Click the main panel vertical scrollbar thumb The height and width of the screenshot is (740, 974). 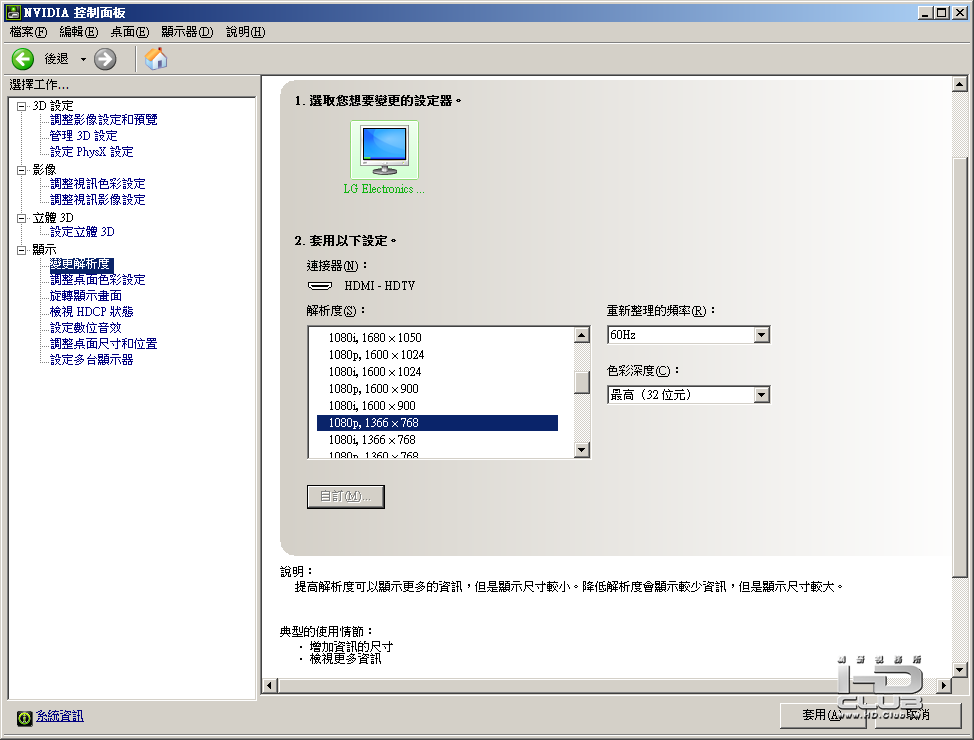coord(960,368)
